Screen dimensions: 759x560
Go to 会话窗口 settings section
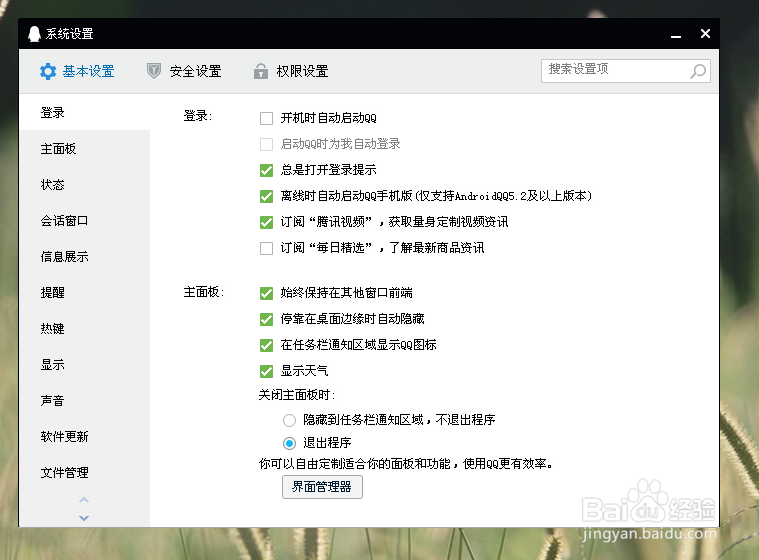pyautogui.click(x=84, y=221)
